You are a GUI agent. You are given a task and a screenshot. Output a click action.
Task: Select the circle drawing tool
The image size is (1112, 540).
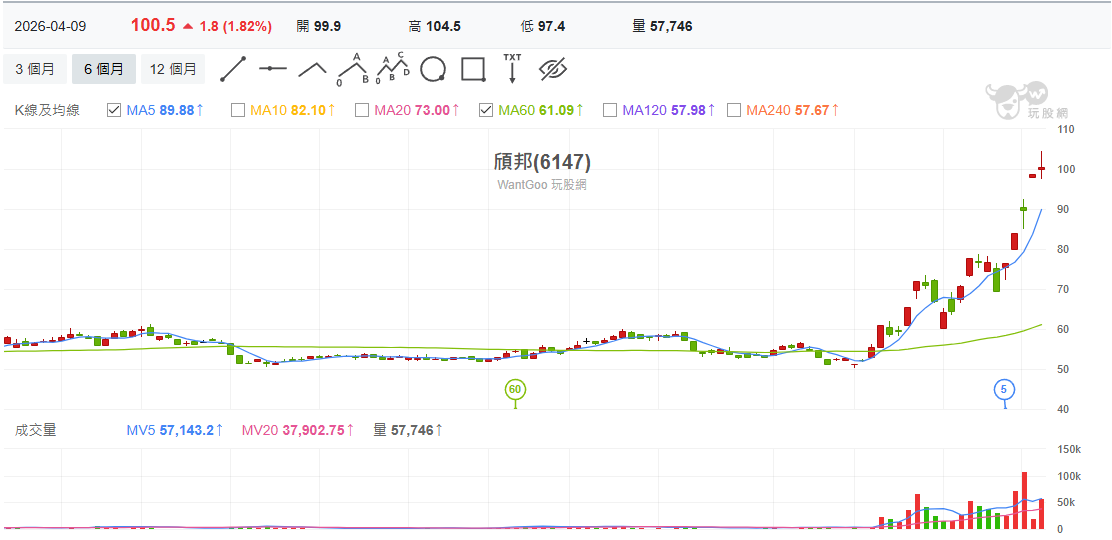[432, 69]
